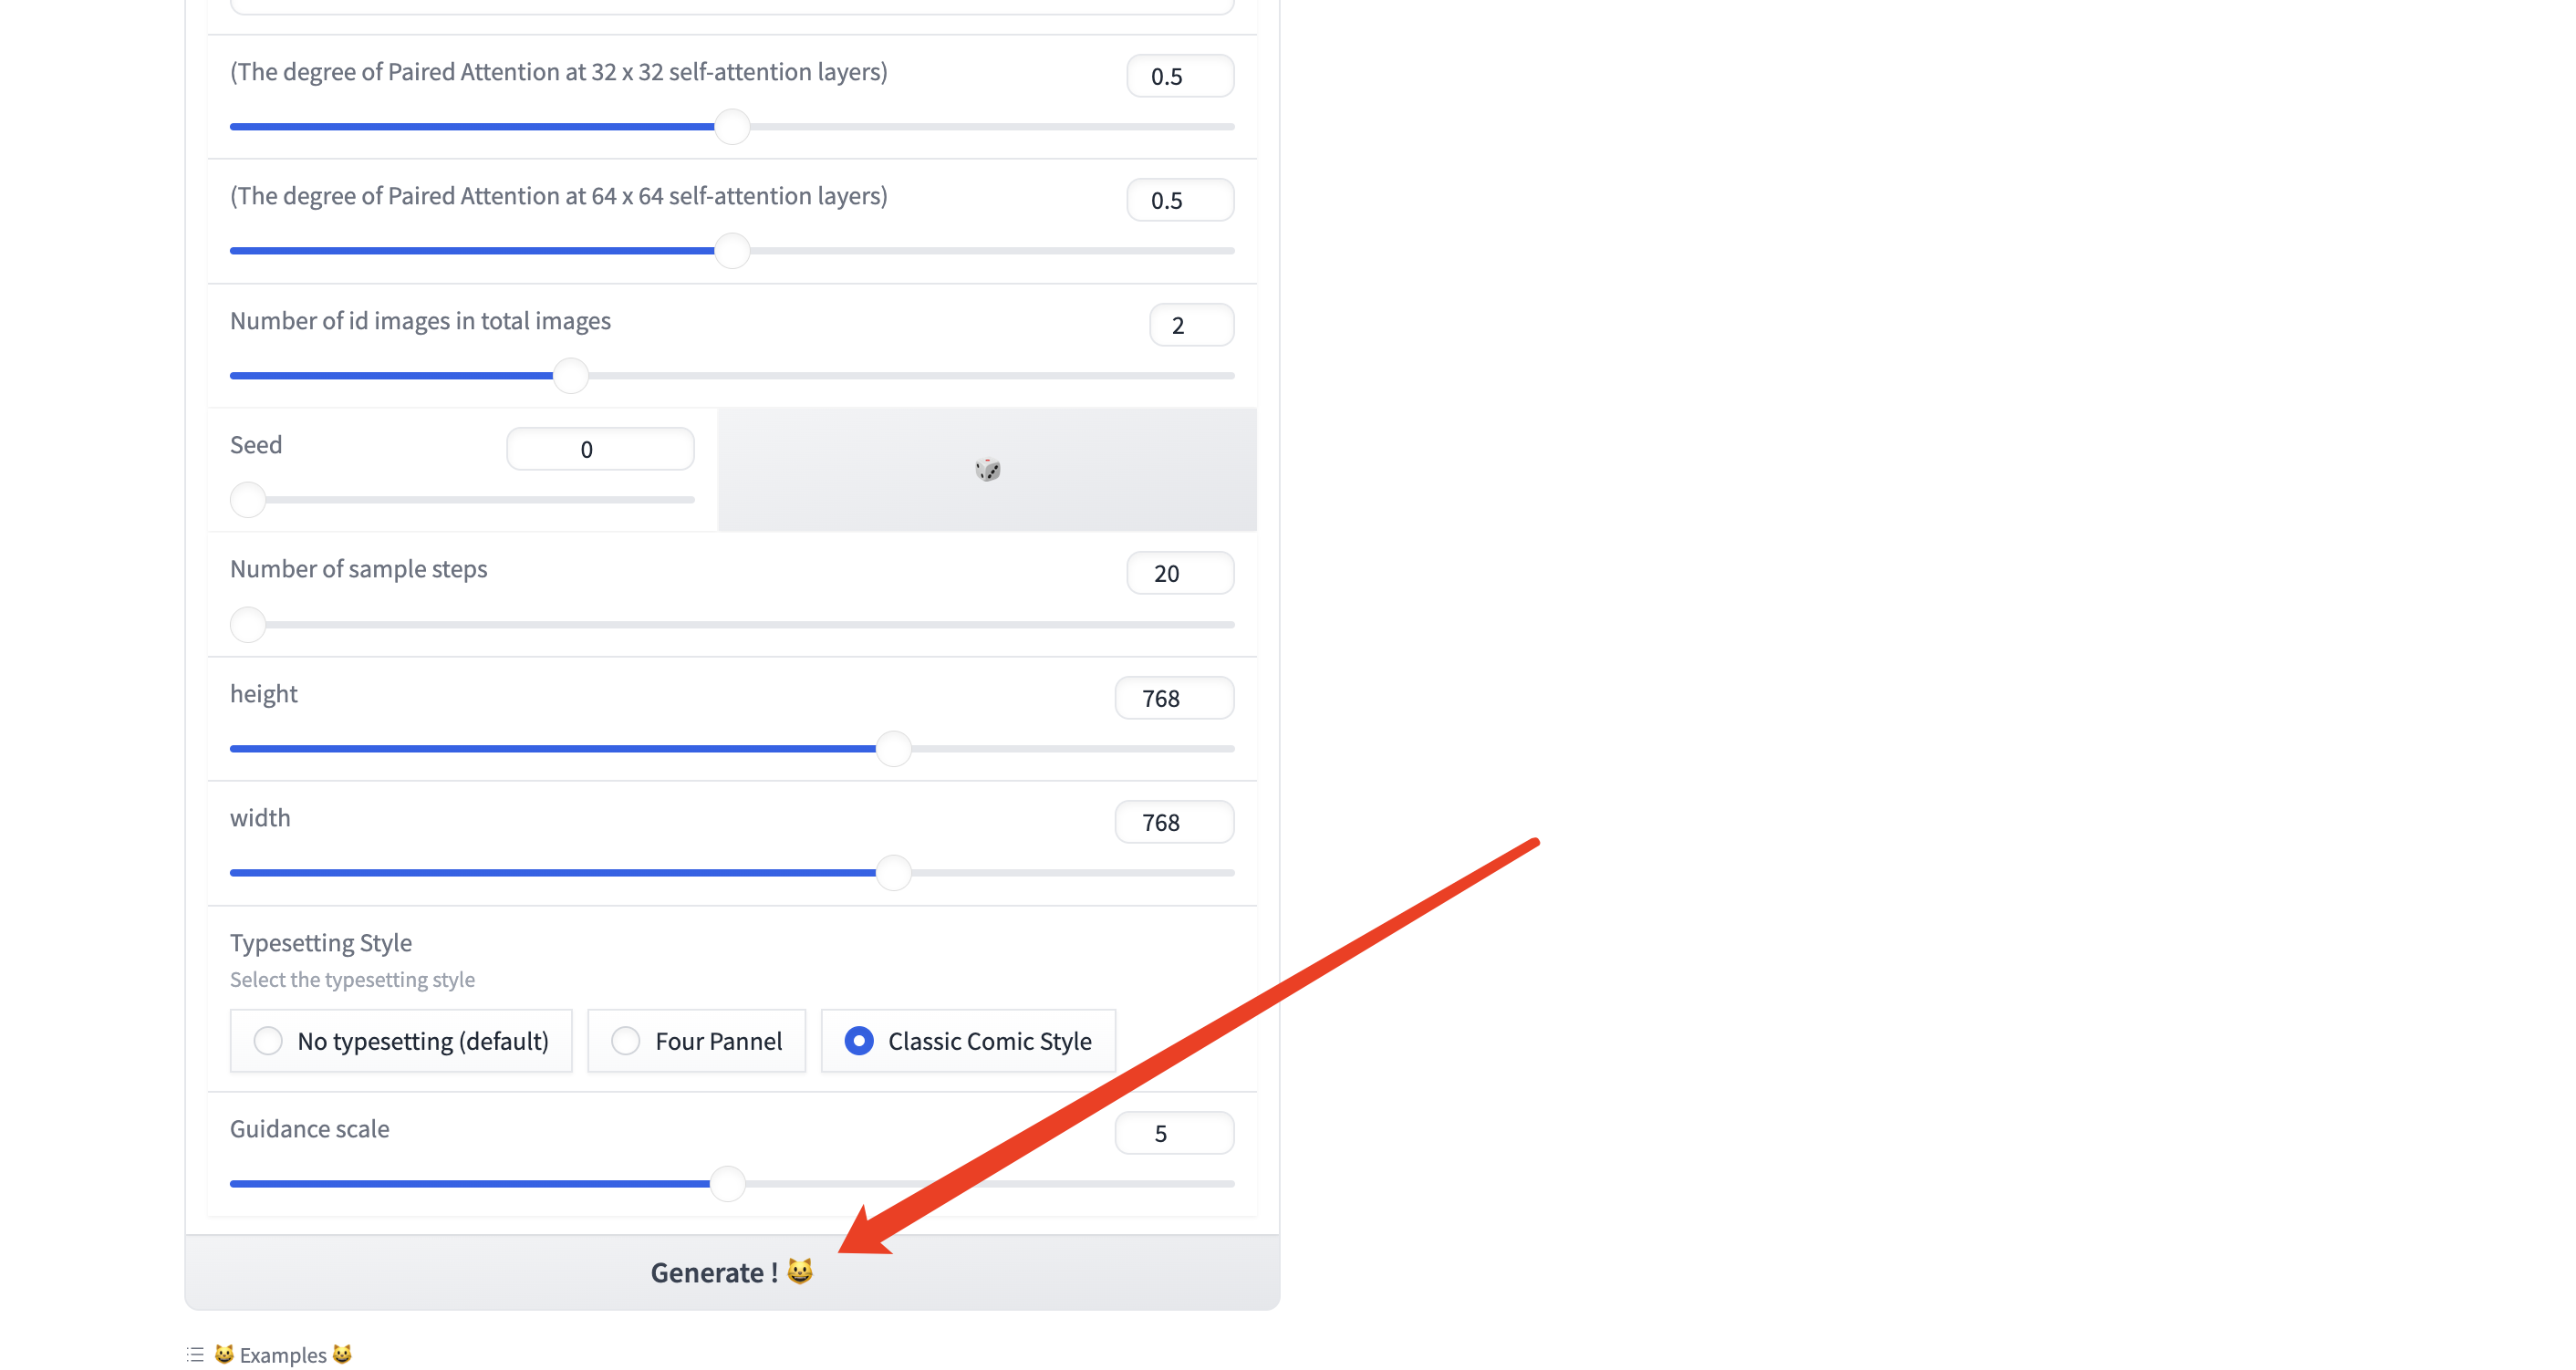Adjust Guidance scale value slider track
The height and width of the screenshot is (1370, 2576).
[x=732, y=1183]
